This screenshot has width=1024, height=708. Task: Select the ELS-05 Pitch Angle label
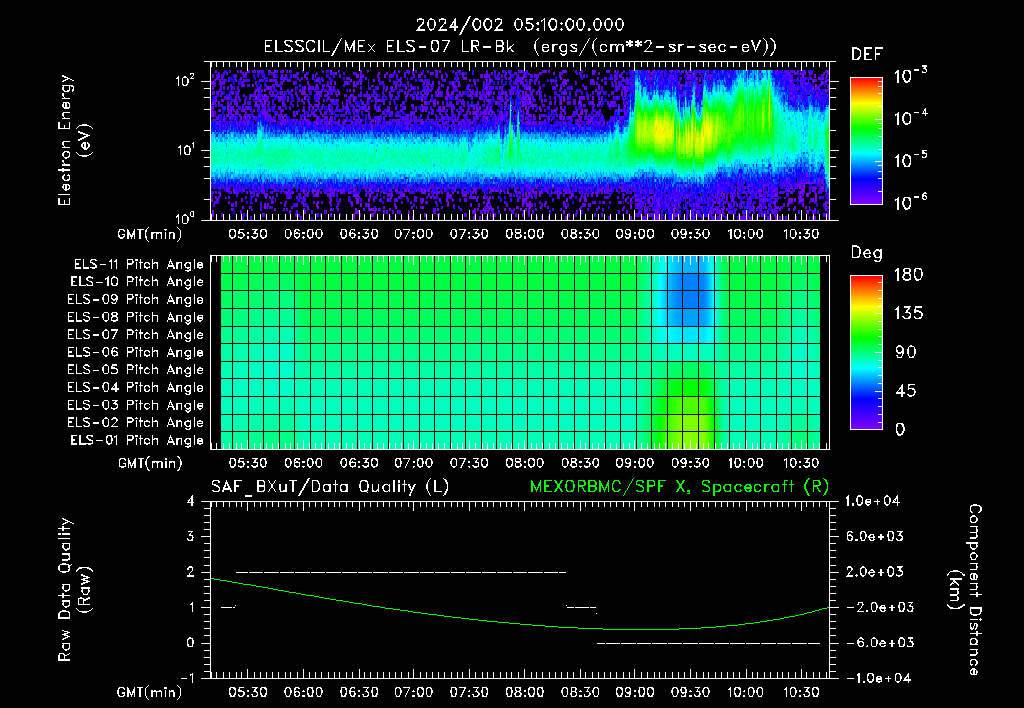tap(136, 370)
